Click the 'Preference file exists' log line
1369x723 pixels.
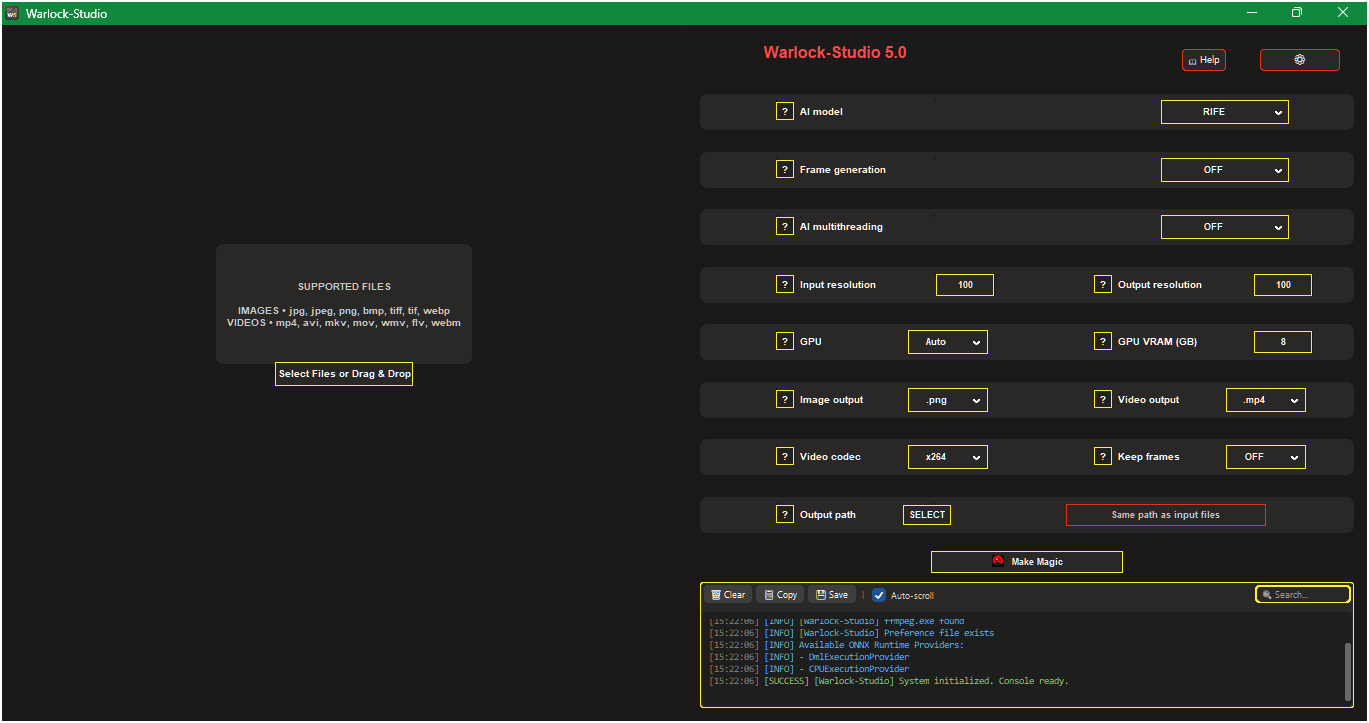click(x=852, y=633)
